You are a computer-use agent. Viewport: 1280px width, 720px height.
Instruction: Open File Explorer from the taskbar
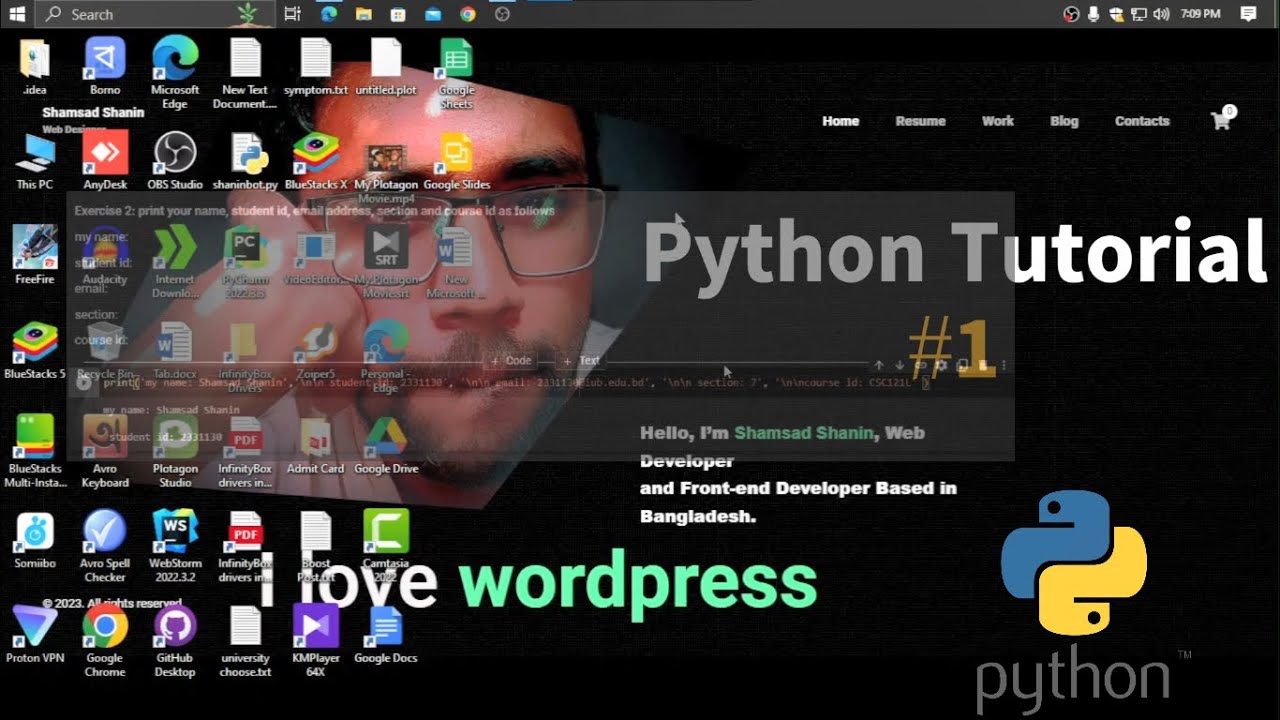coord(363,14)
